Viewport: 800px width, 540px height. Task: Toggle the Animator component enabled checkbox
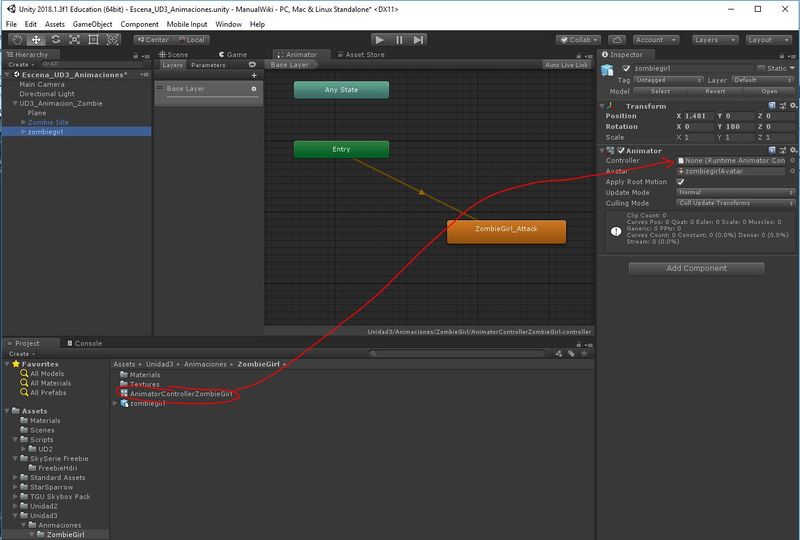point(621,151)
